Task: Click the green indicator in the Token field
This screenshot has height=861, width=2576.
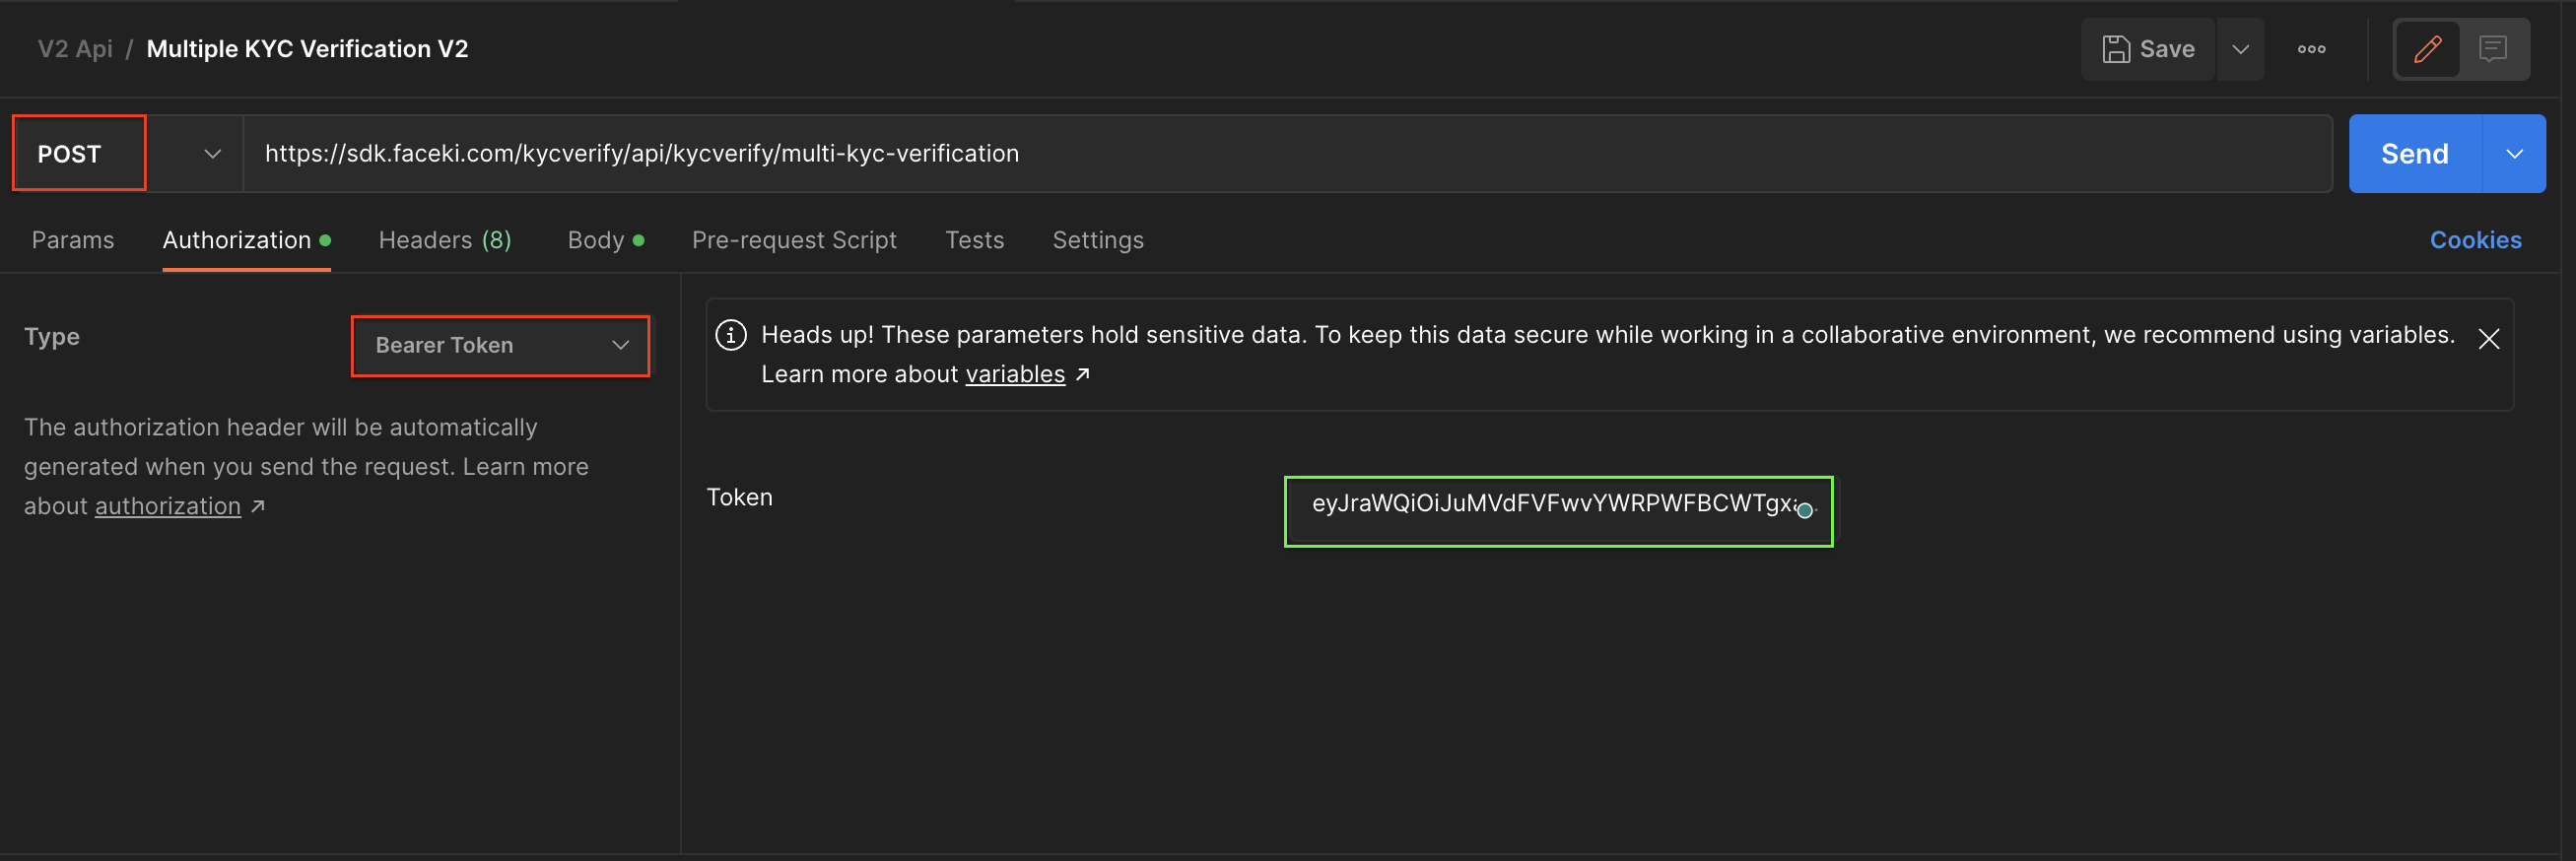Action: [1804, 511]
